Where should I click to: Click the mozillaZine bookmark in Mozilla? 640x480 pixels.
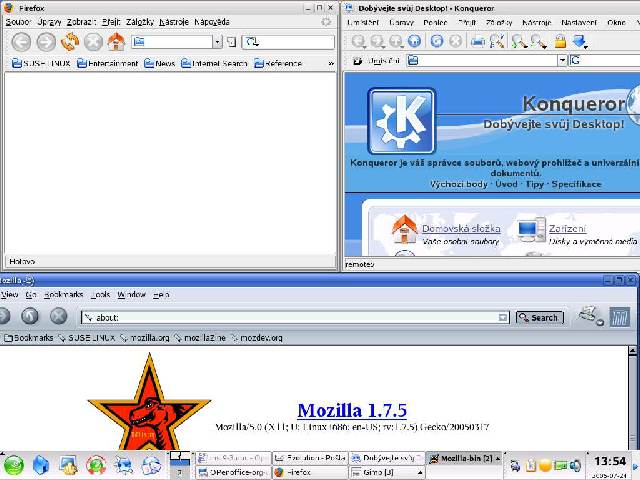[x=200, y=338]
